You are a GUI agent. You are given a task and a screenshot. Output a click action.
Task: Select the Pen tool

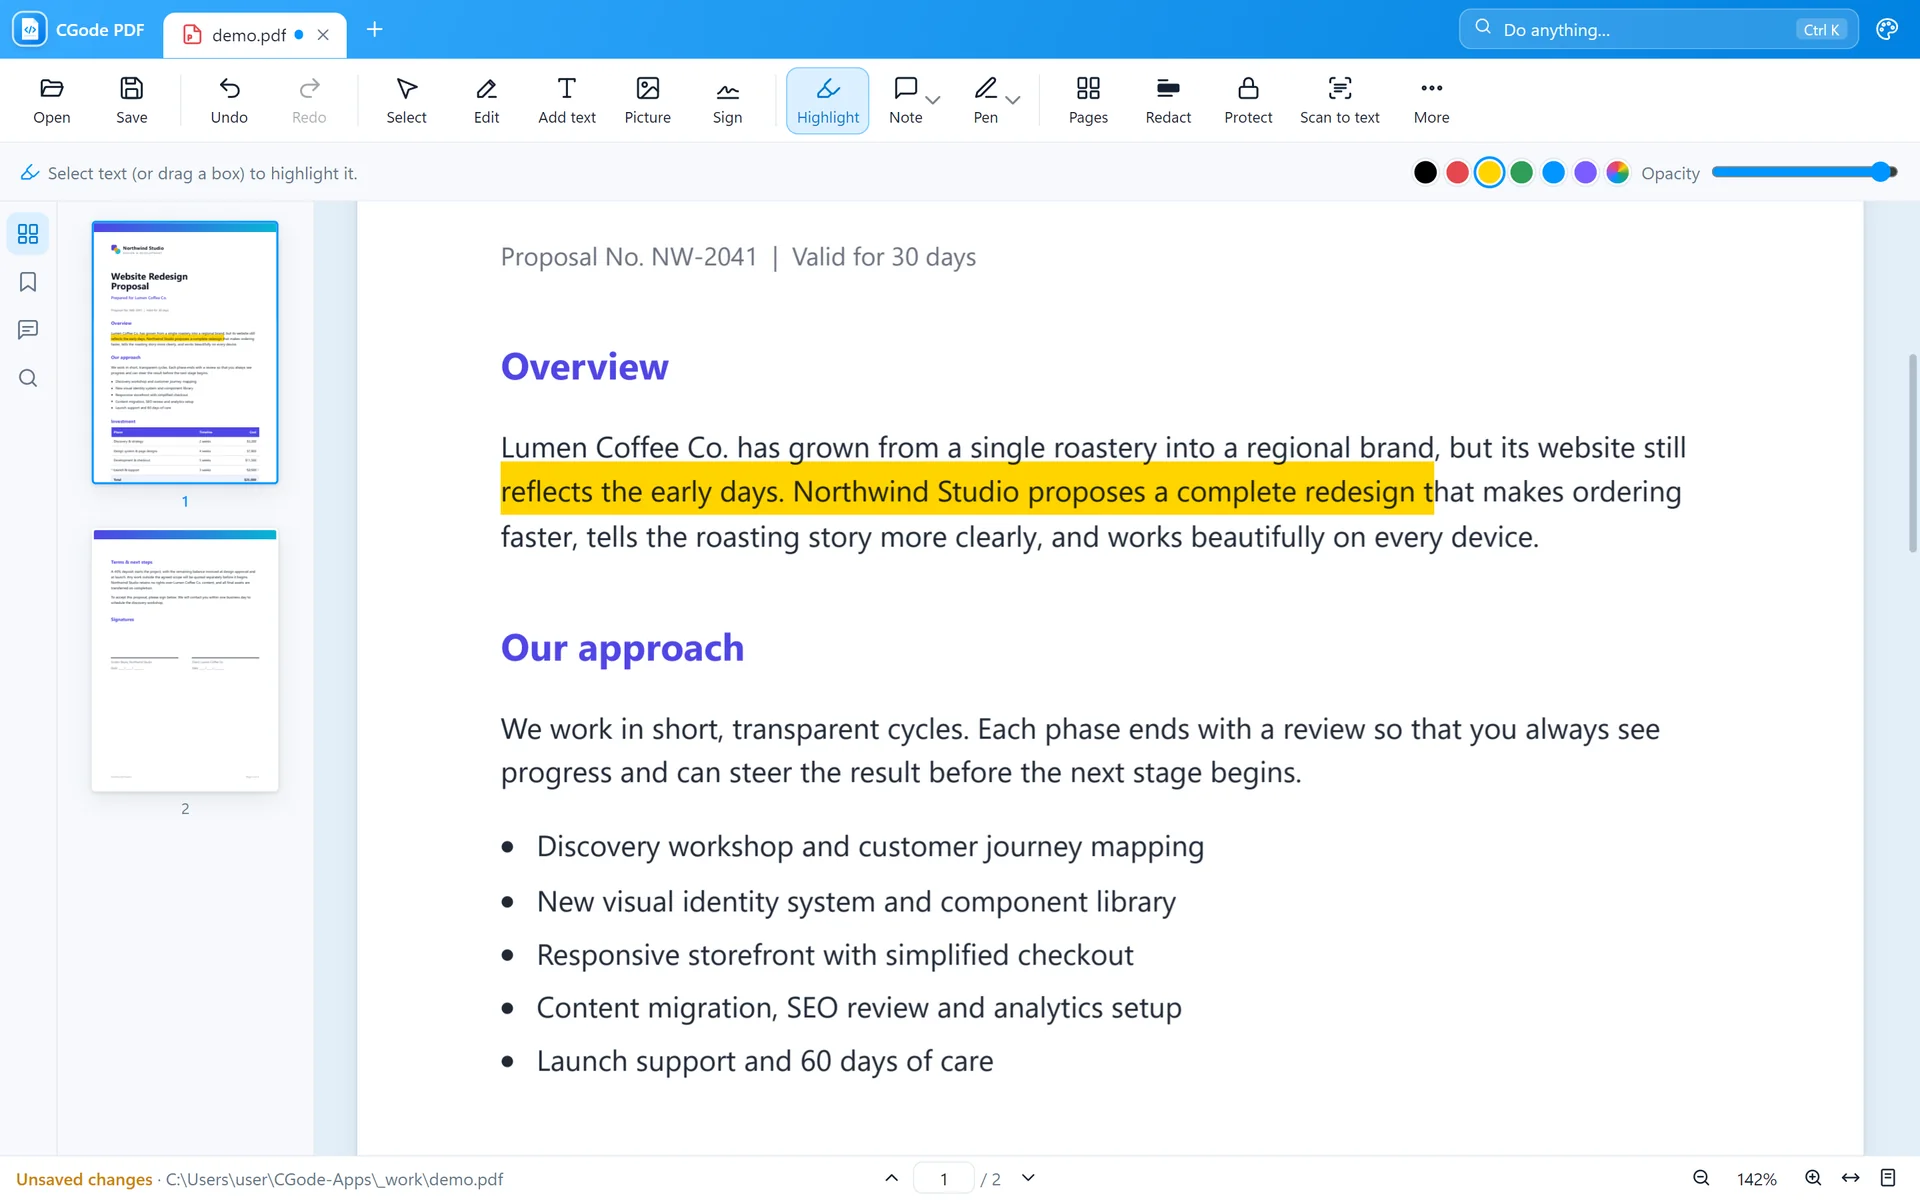coord(985,101)
